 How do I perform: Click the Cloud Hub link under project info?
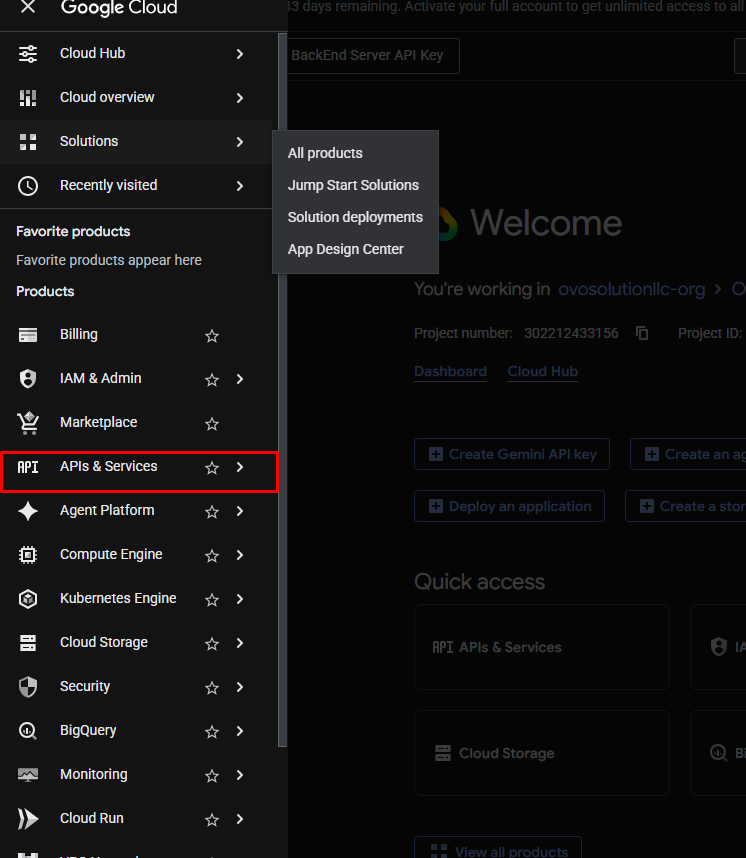(x=542, y=372)
